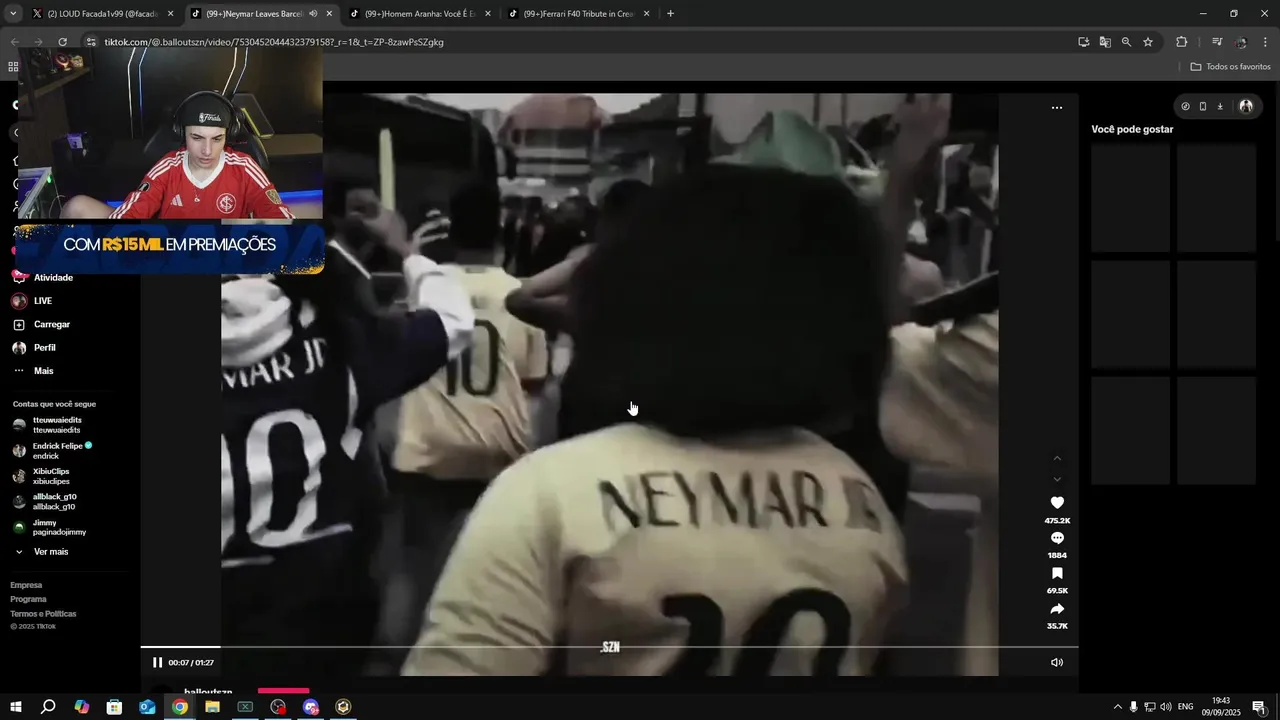Switch to Homem Aranha TikTok tab

pyautogui.click(x=418, y=14)
